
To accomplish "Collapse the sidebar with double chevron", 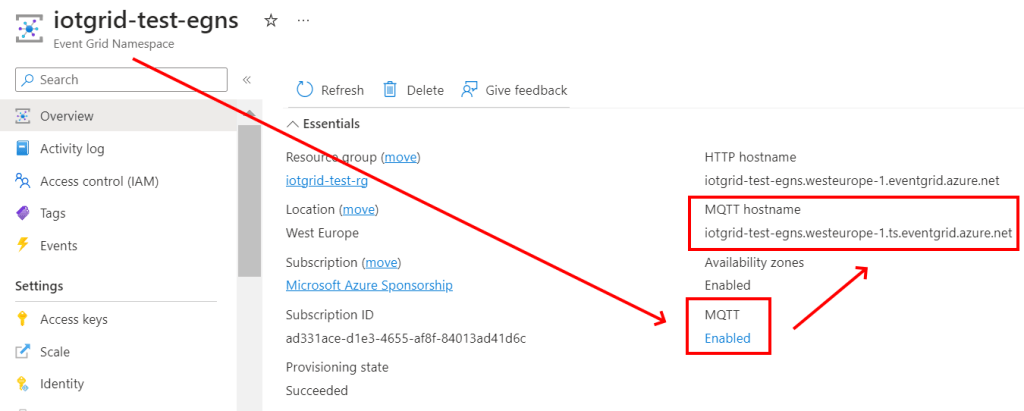I will (246, 80).
